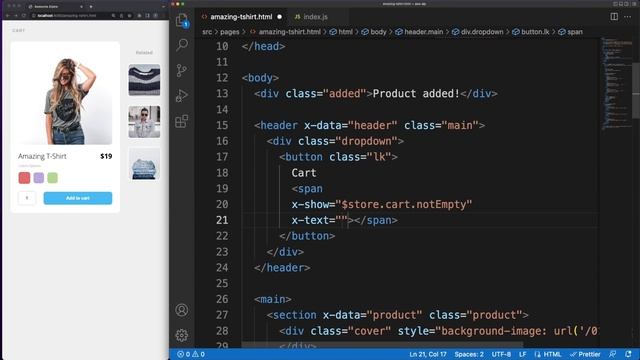Open new tab in the browser
This screenshot has width=640, height=360.
pyautogui.click(x=91, y=7)
